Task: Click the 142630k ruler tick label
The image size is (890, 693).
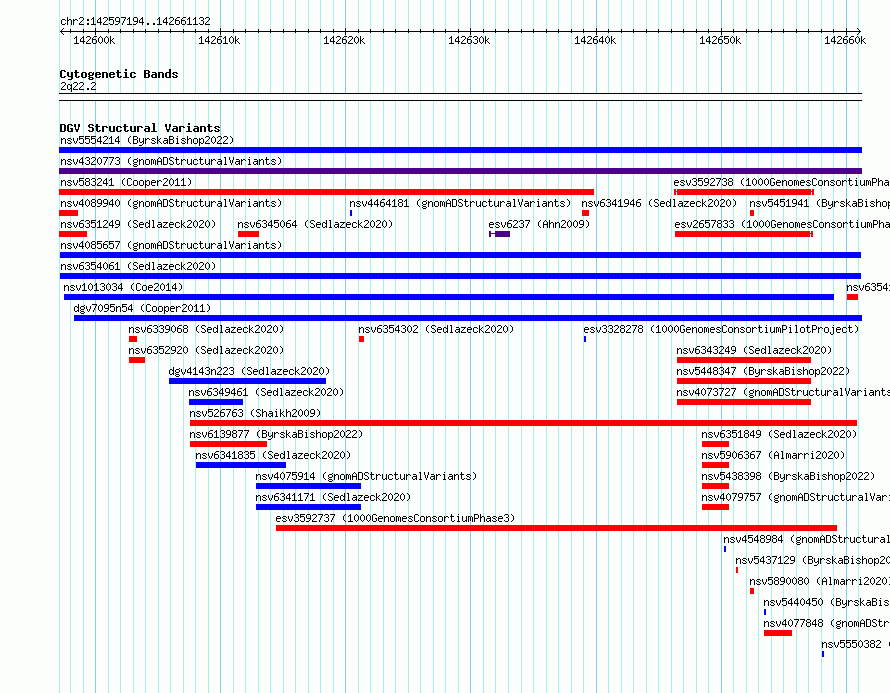Action: coord(469,40)
